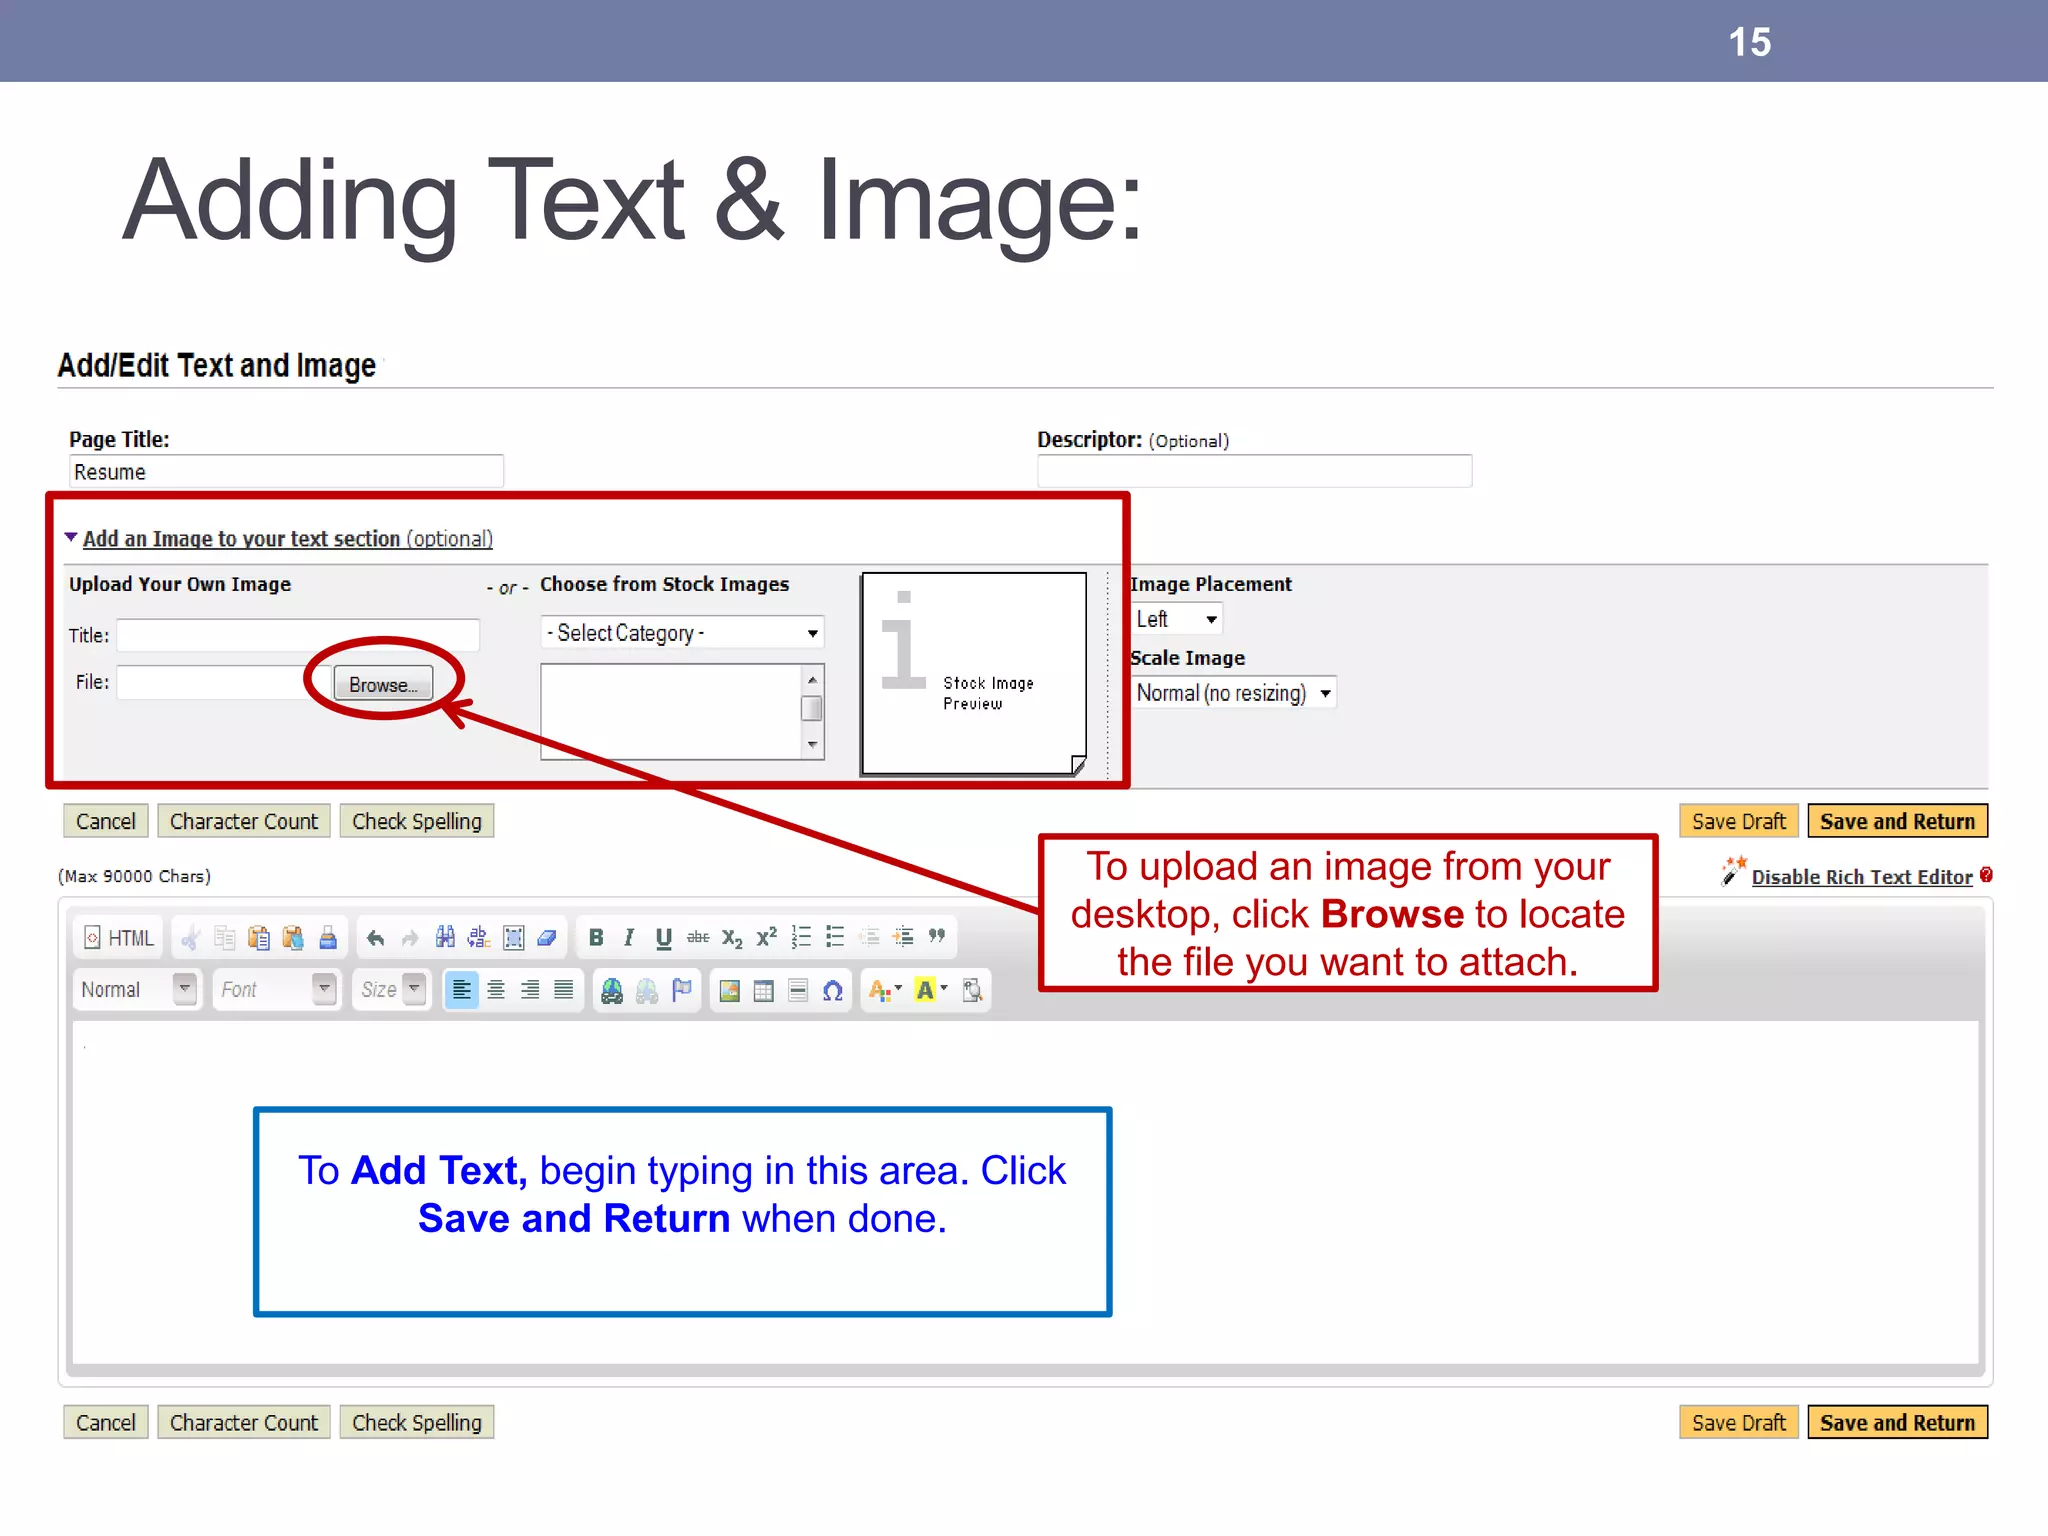
Task: Click the Paste clipboard icon
Action: tap(259, 938)
